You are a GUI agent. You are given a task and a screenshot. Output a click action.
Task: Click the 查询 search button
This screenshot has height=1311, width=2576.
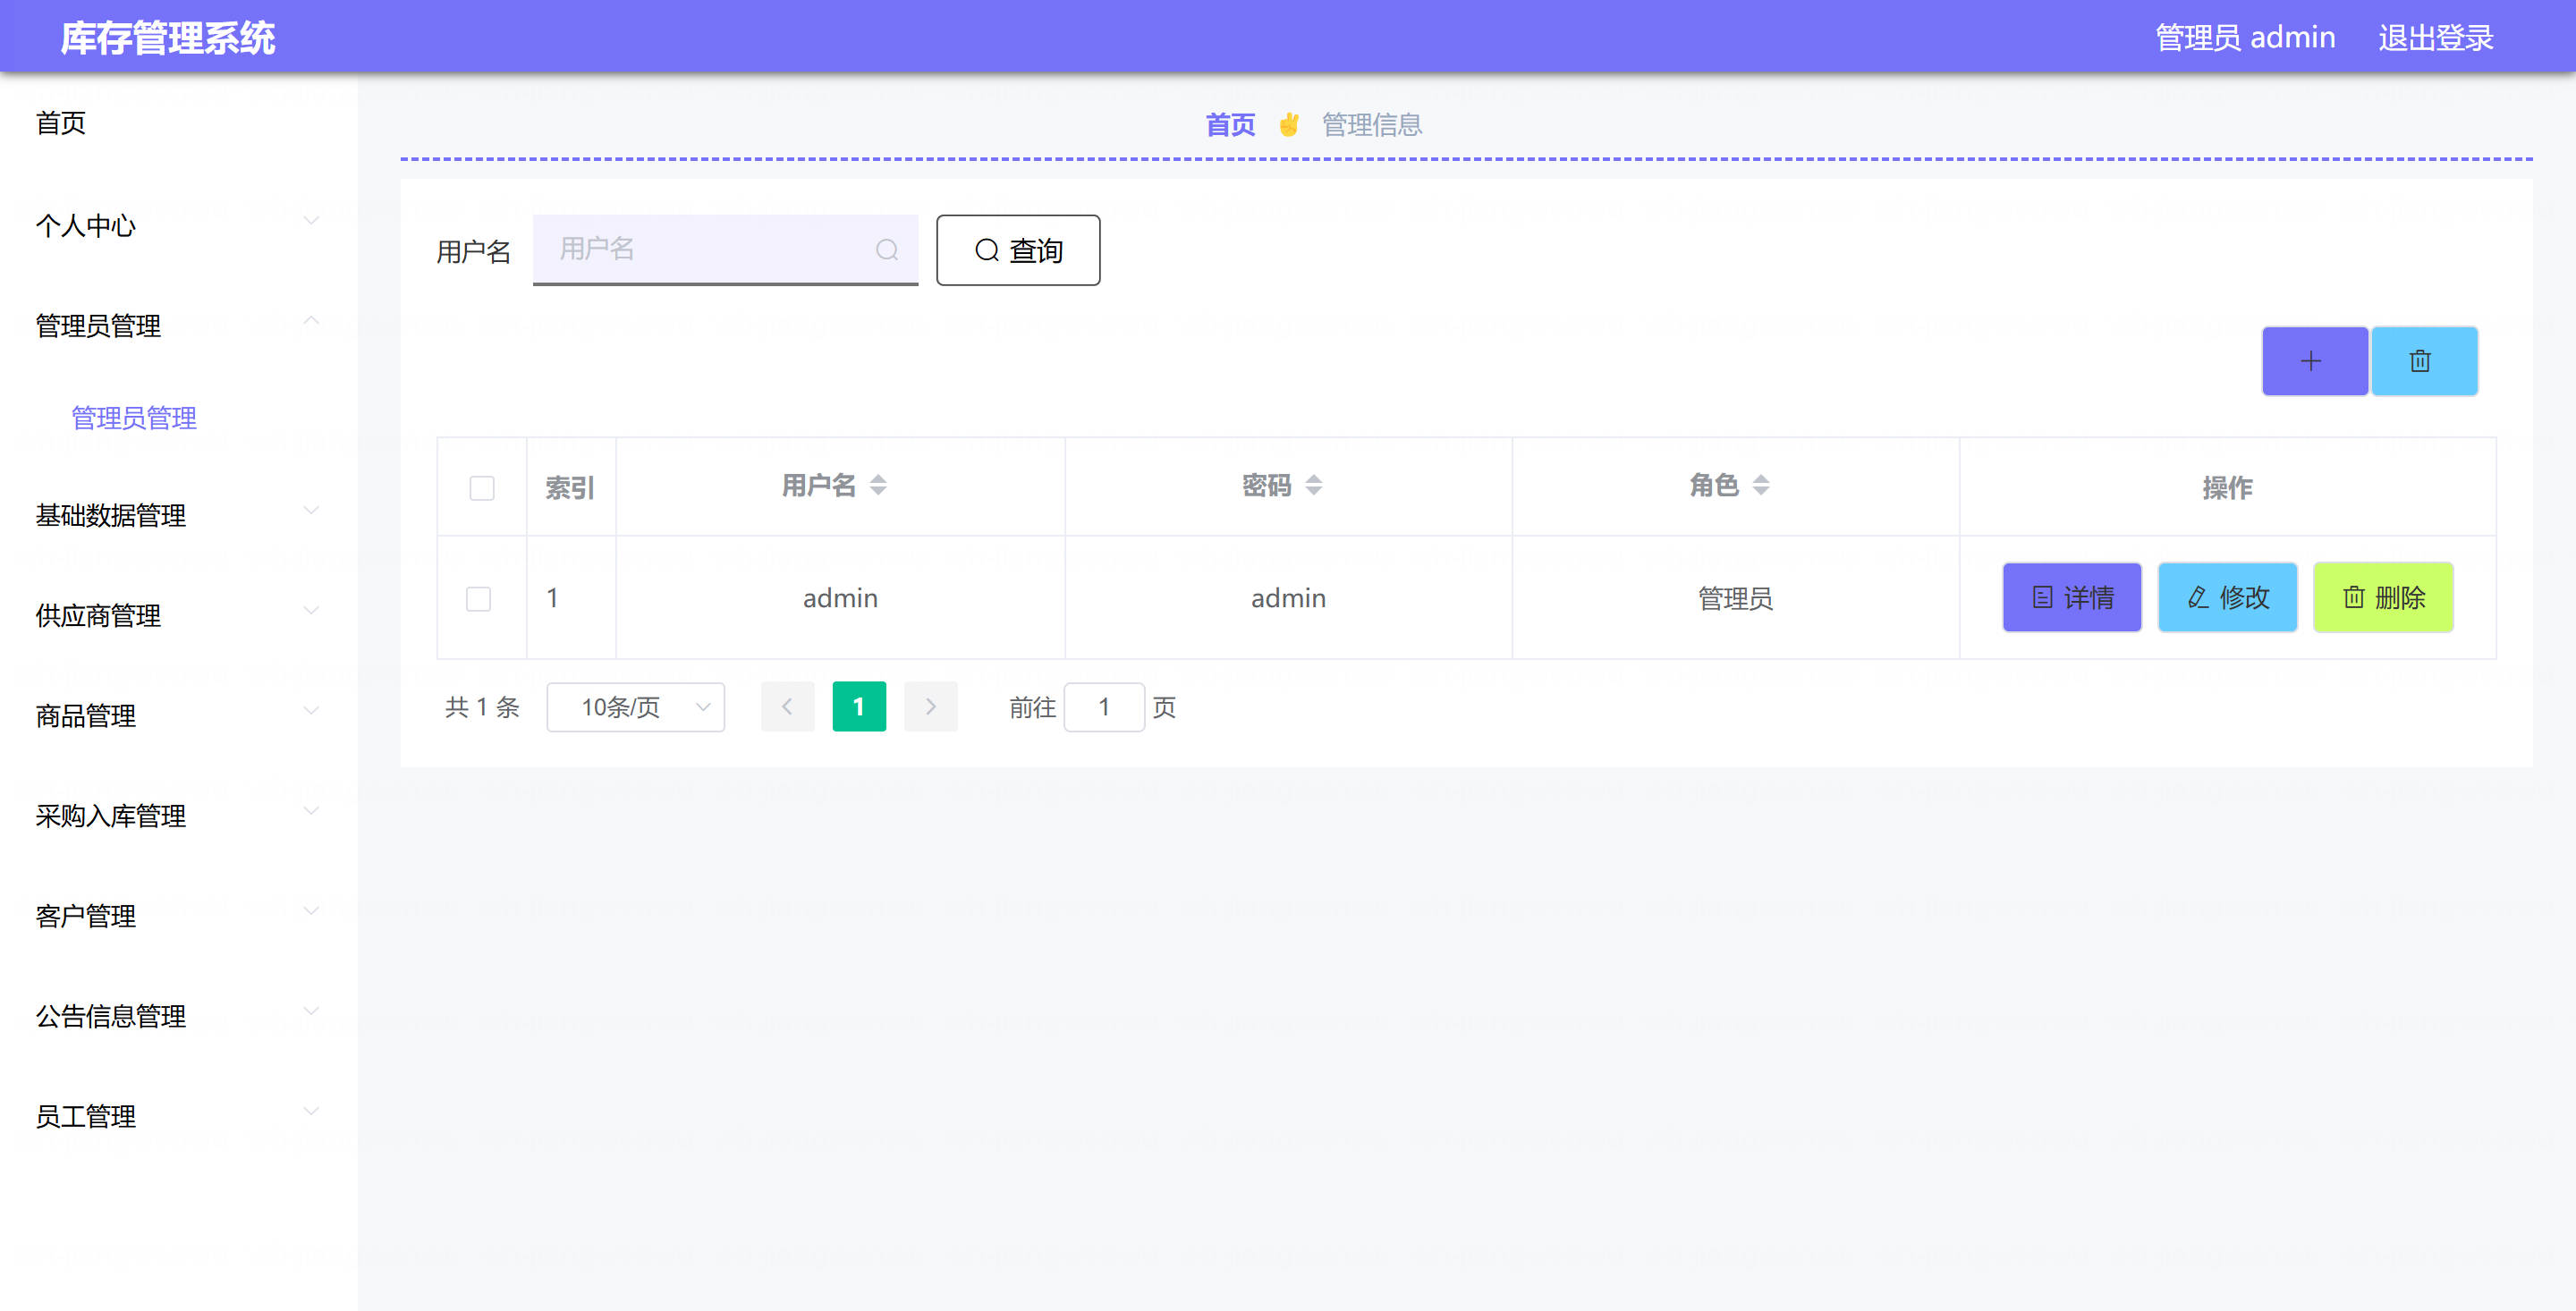click(1018, 250)
